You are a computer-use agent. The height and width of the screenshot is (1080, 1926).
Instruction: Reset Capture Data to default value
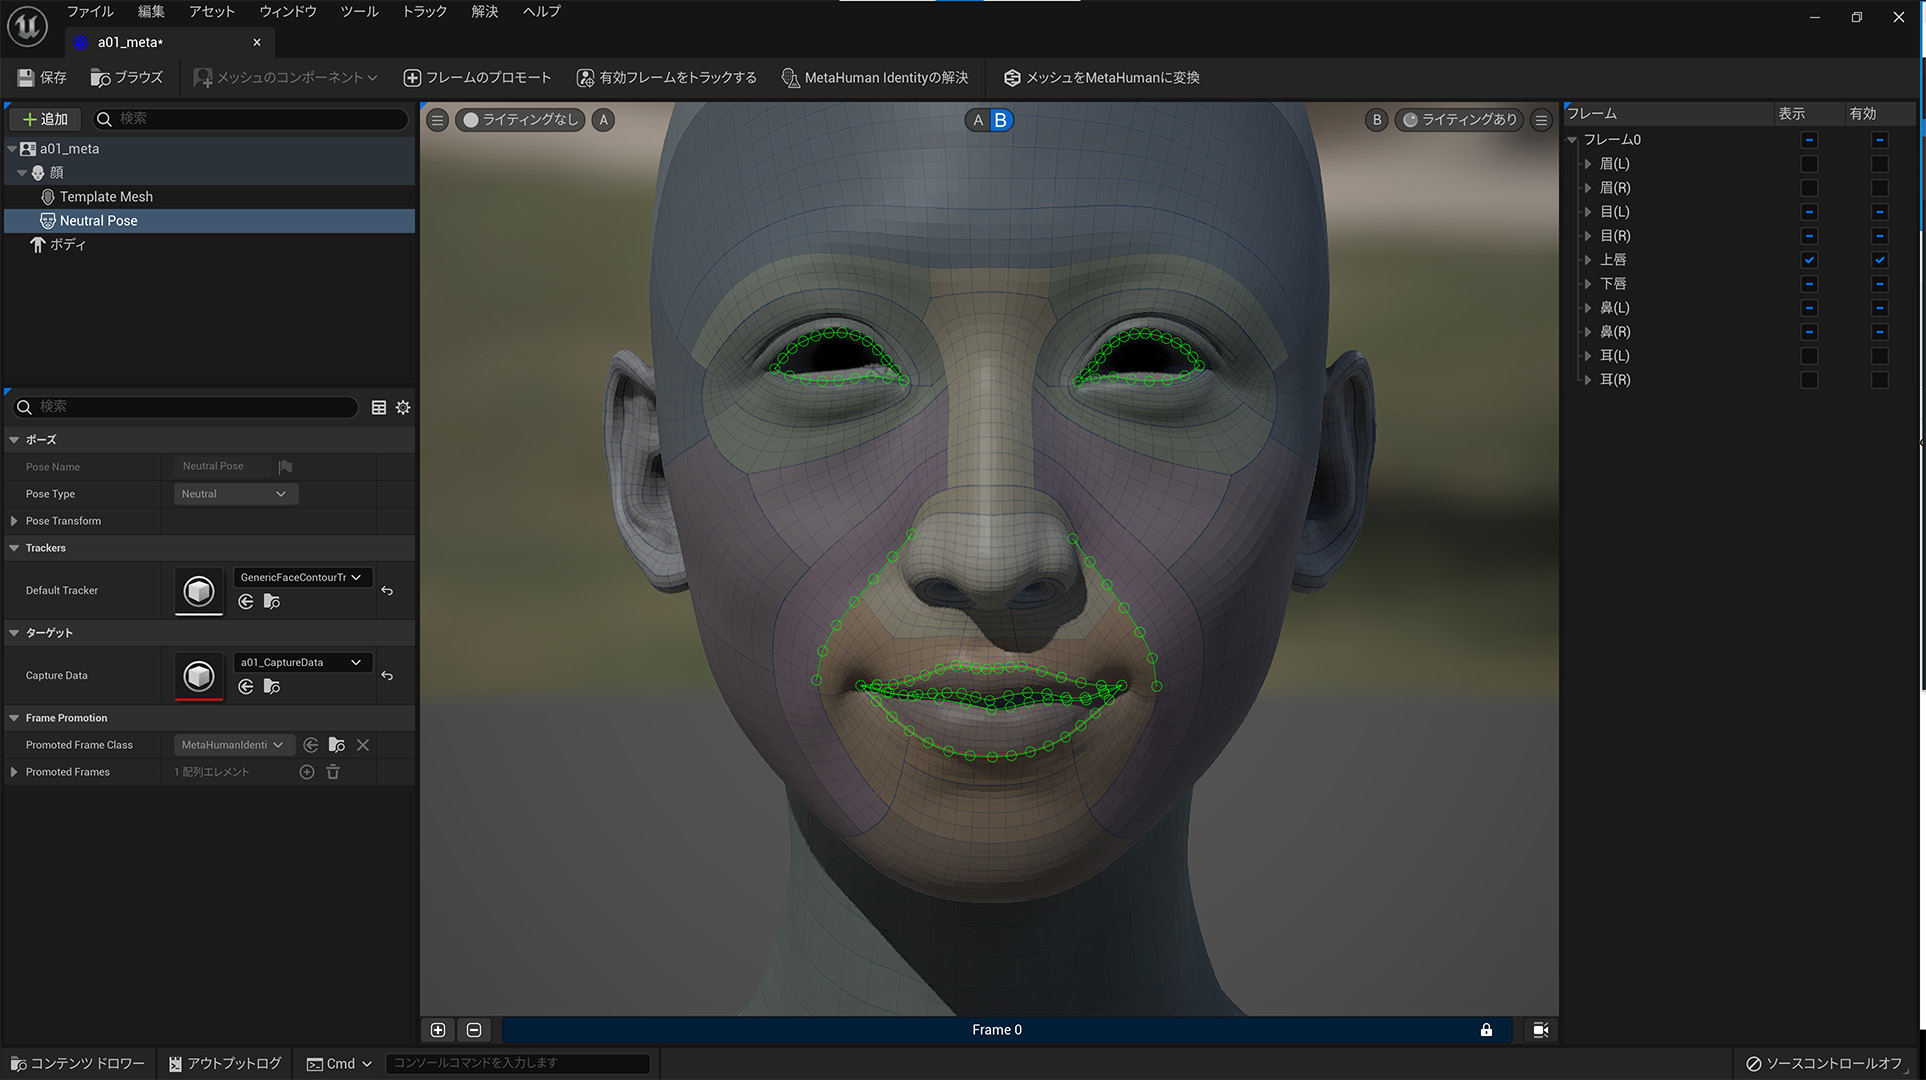tap(387, 676)
